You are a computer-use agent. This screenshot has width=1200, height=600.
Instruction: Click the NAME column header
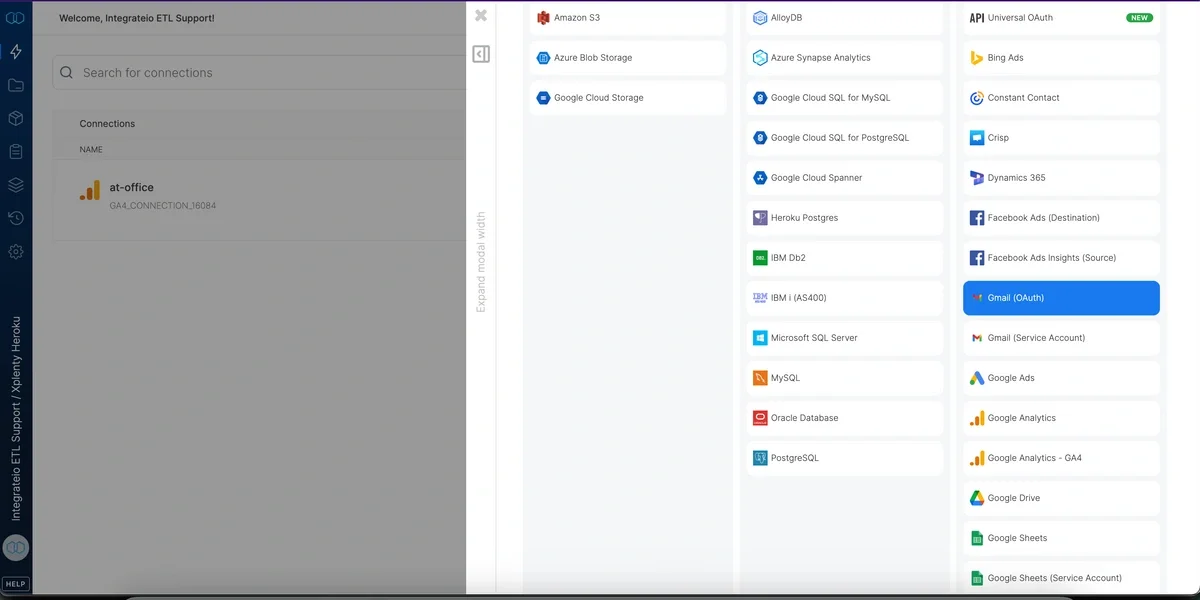point(91,150)
